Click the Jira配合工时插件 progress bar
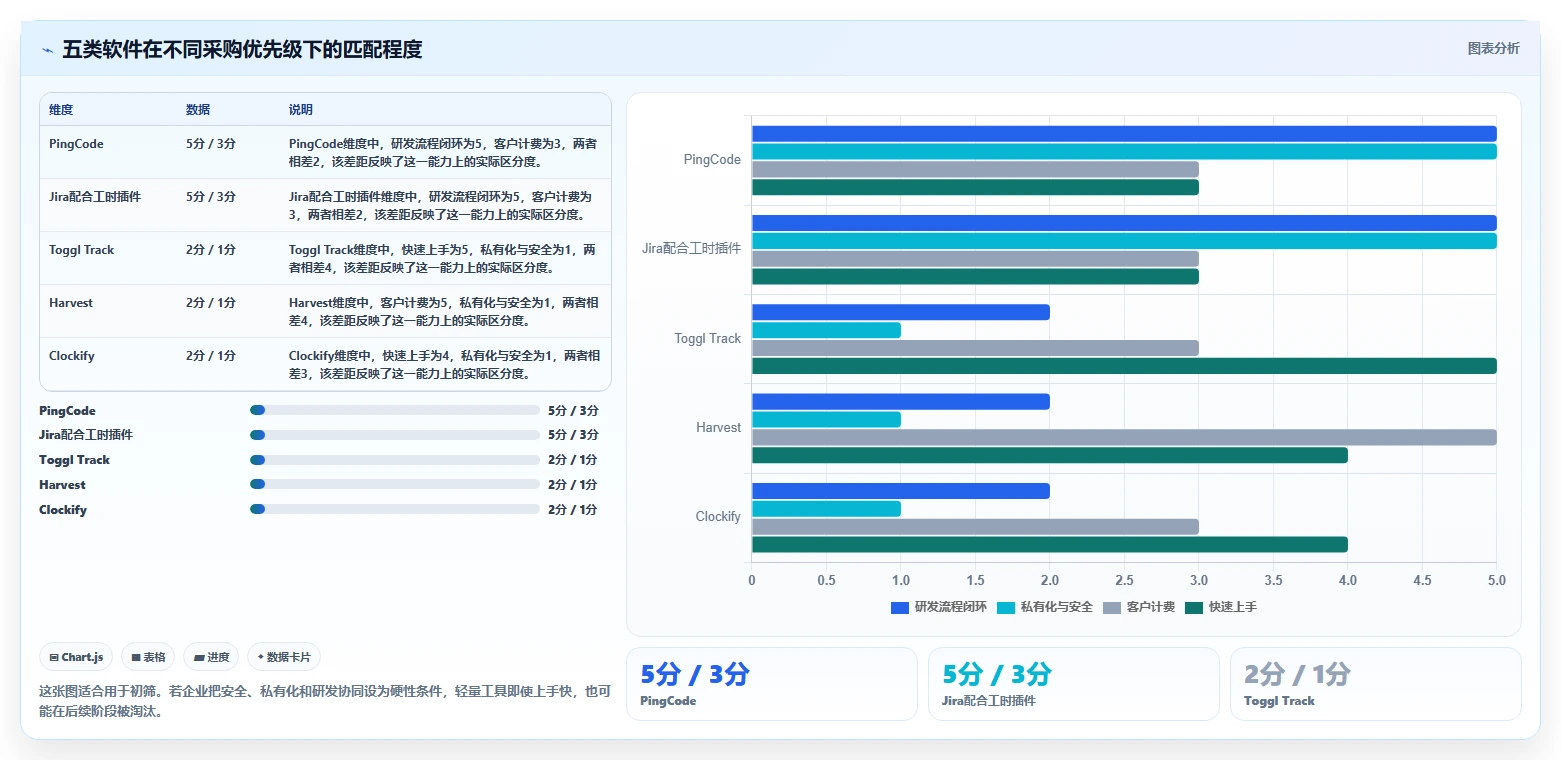The width and height of the screenshot is (1561, 760). [395, 435]
